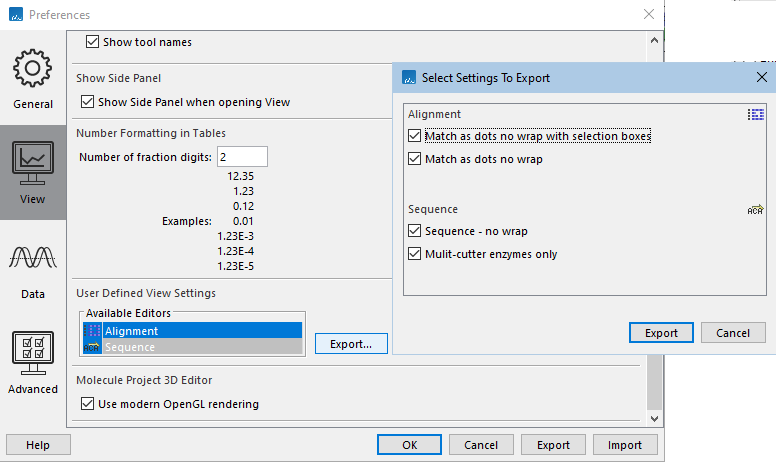The image size is (776, 462).
Task: Open the Data preferences section
Action: tap(33, 268)
